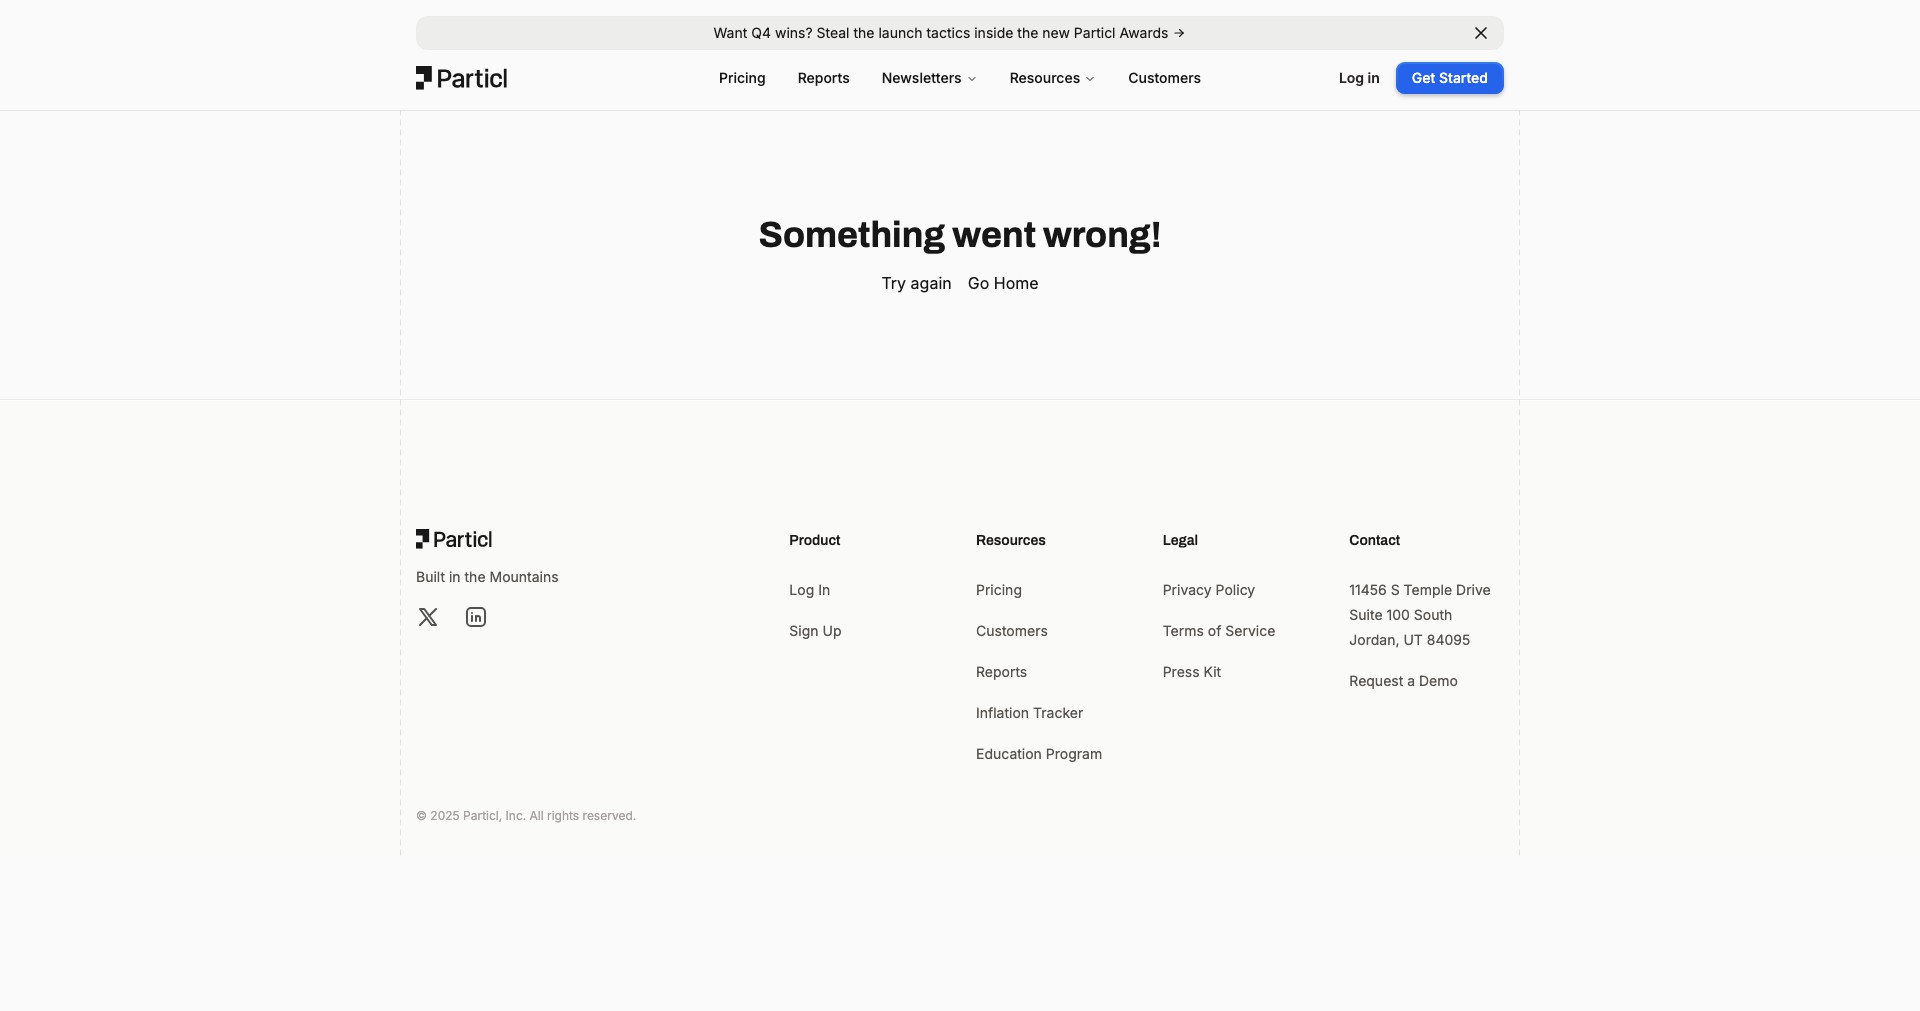The height and width of the screenshot is (1011, 1920).
Task: Click the "© 2025 Particl, Inc." copyright text
Action: pyautogui.click(x=526, y=816)
